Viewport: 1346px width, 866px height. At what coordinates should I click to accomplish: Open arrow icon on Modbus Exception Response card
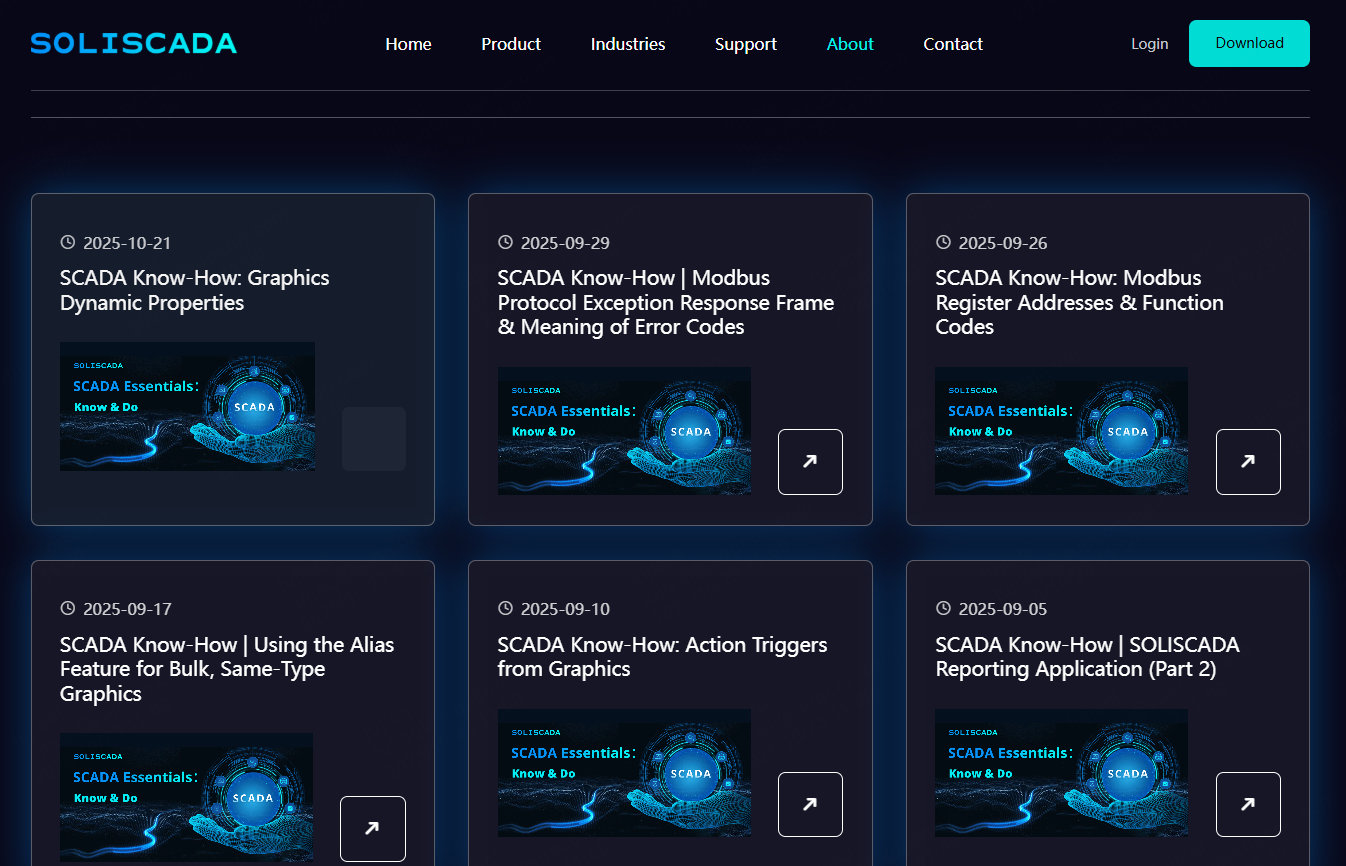pos(810,461)
